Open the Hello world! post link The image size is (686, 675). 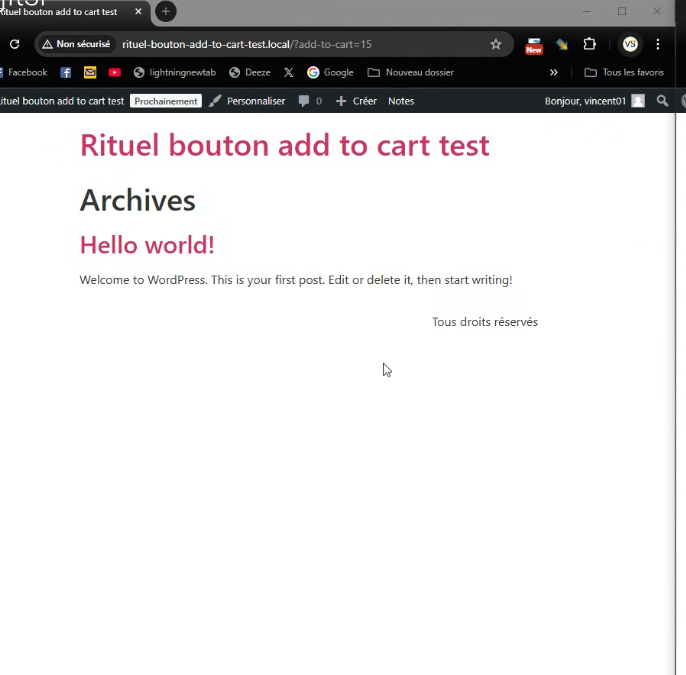pos(147,245)
